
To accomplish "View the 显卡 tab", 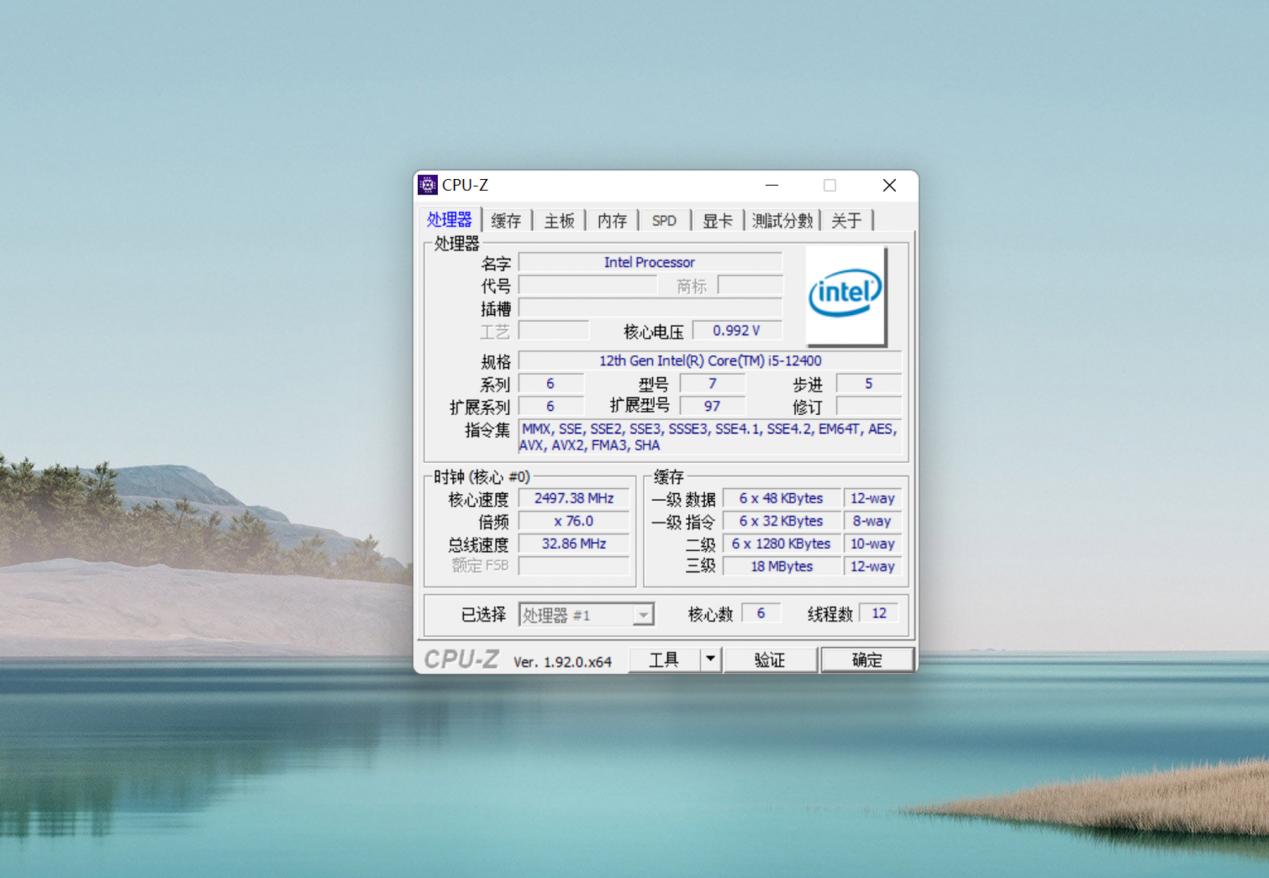I will 716,220.
